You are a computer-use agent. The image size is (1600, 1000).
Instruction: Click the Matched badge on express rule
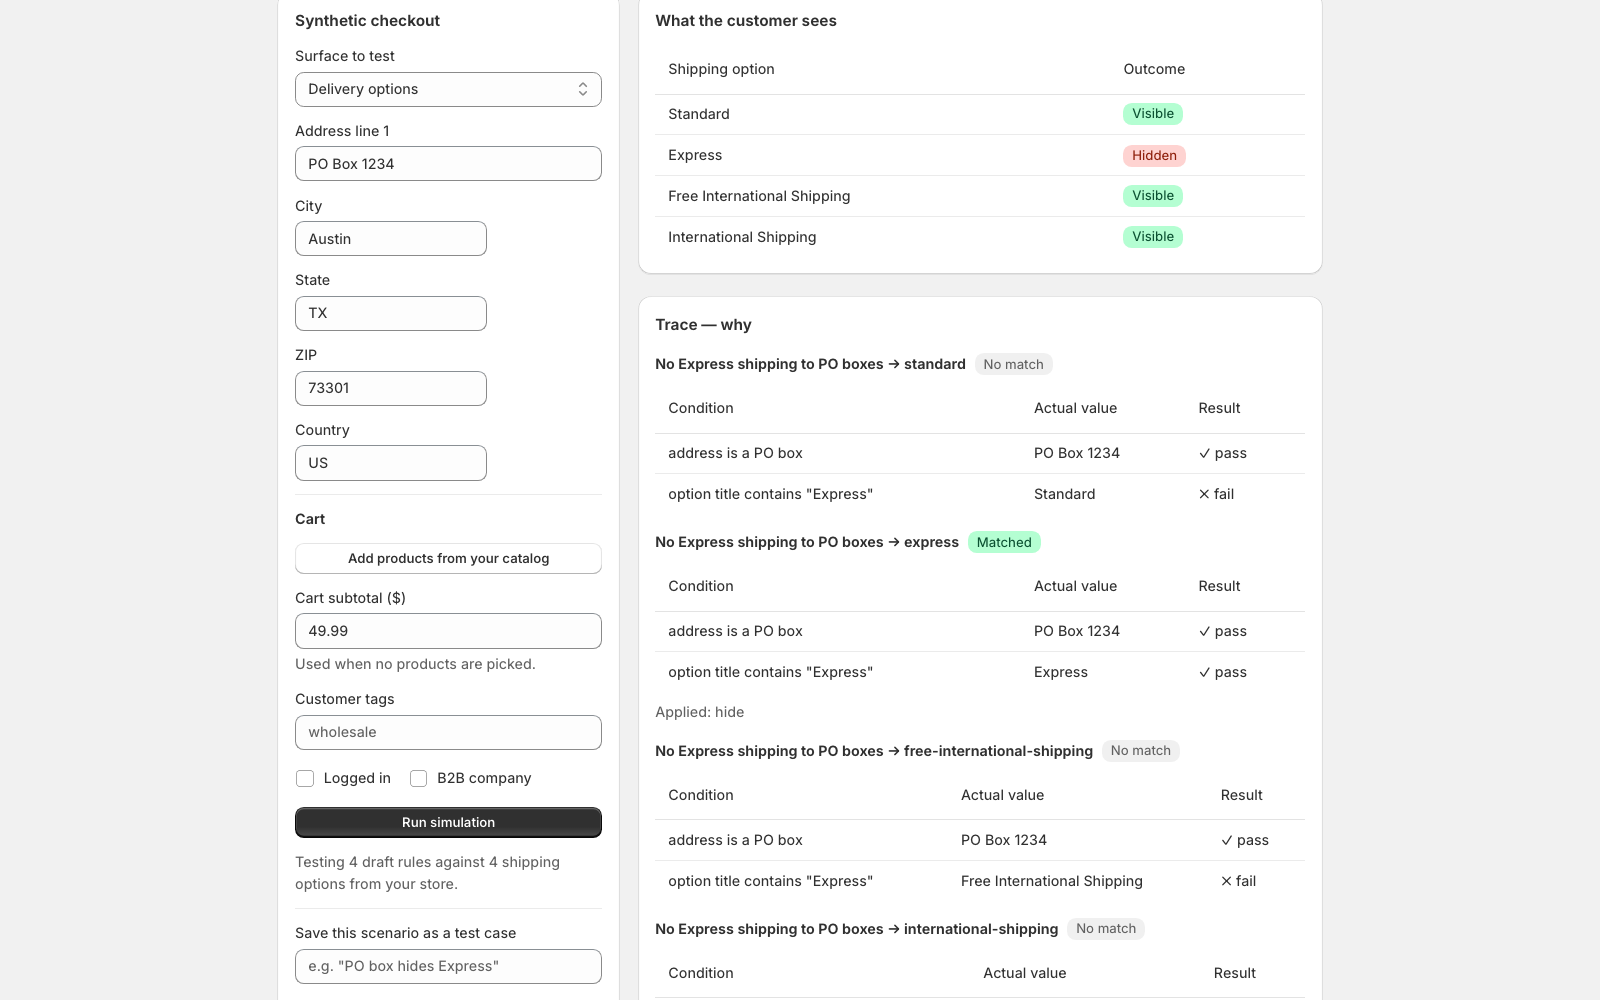point(1004,542)
